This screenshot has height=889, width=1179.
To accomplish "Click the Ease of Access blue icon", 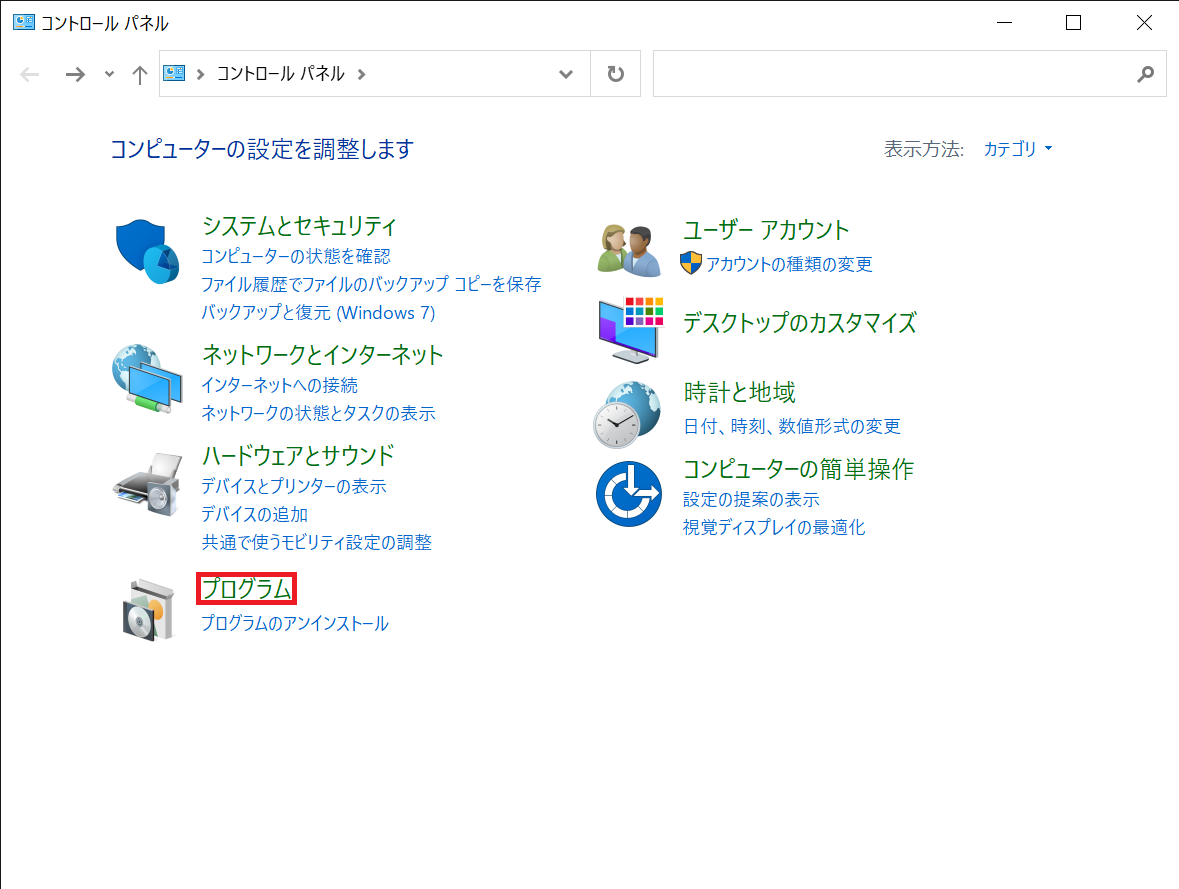I will pos(629,494).
